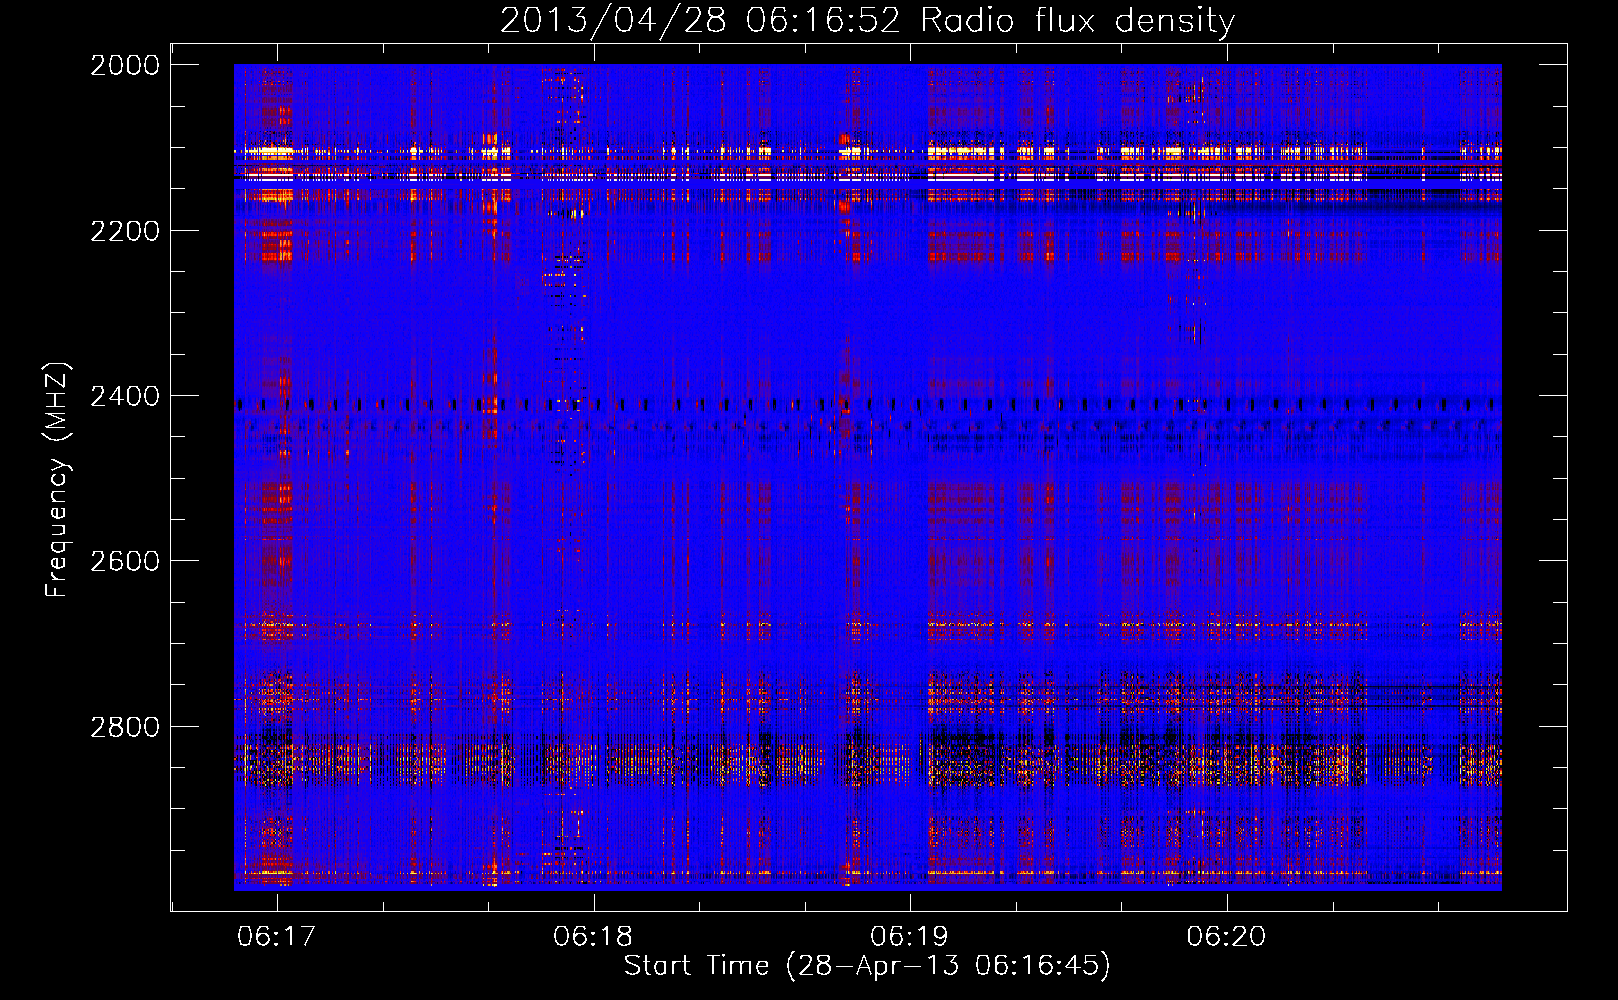This screenshot has width=1618, height=1000.
Task: Click the 2400 frequency tick label
Action: pyautogui.click(x=125, y=397)
